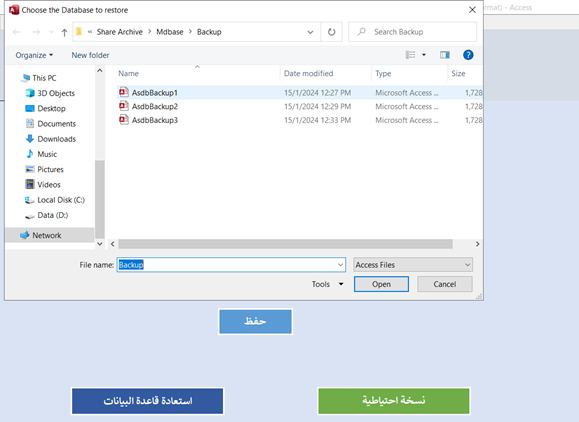This screenshot has height=422, width=579.
Task: Change the view layout icon
Action: point(410,55)
